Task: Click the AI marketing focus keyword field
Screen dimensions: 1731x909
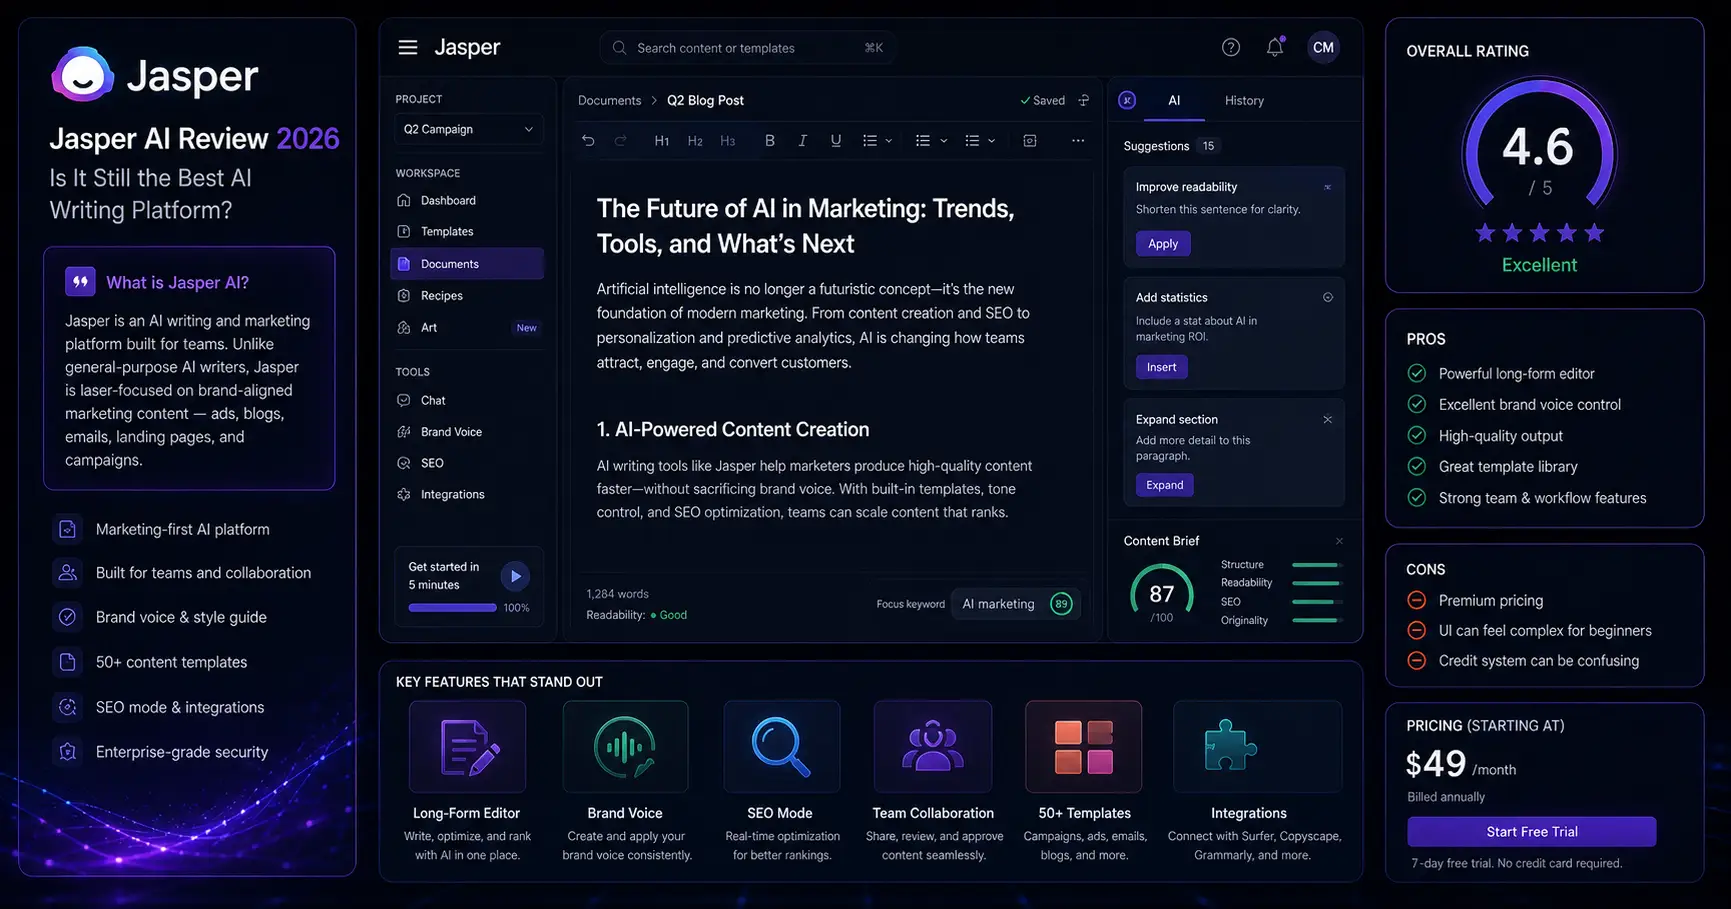Action: (1015, 604)
